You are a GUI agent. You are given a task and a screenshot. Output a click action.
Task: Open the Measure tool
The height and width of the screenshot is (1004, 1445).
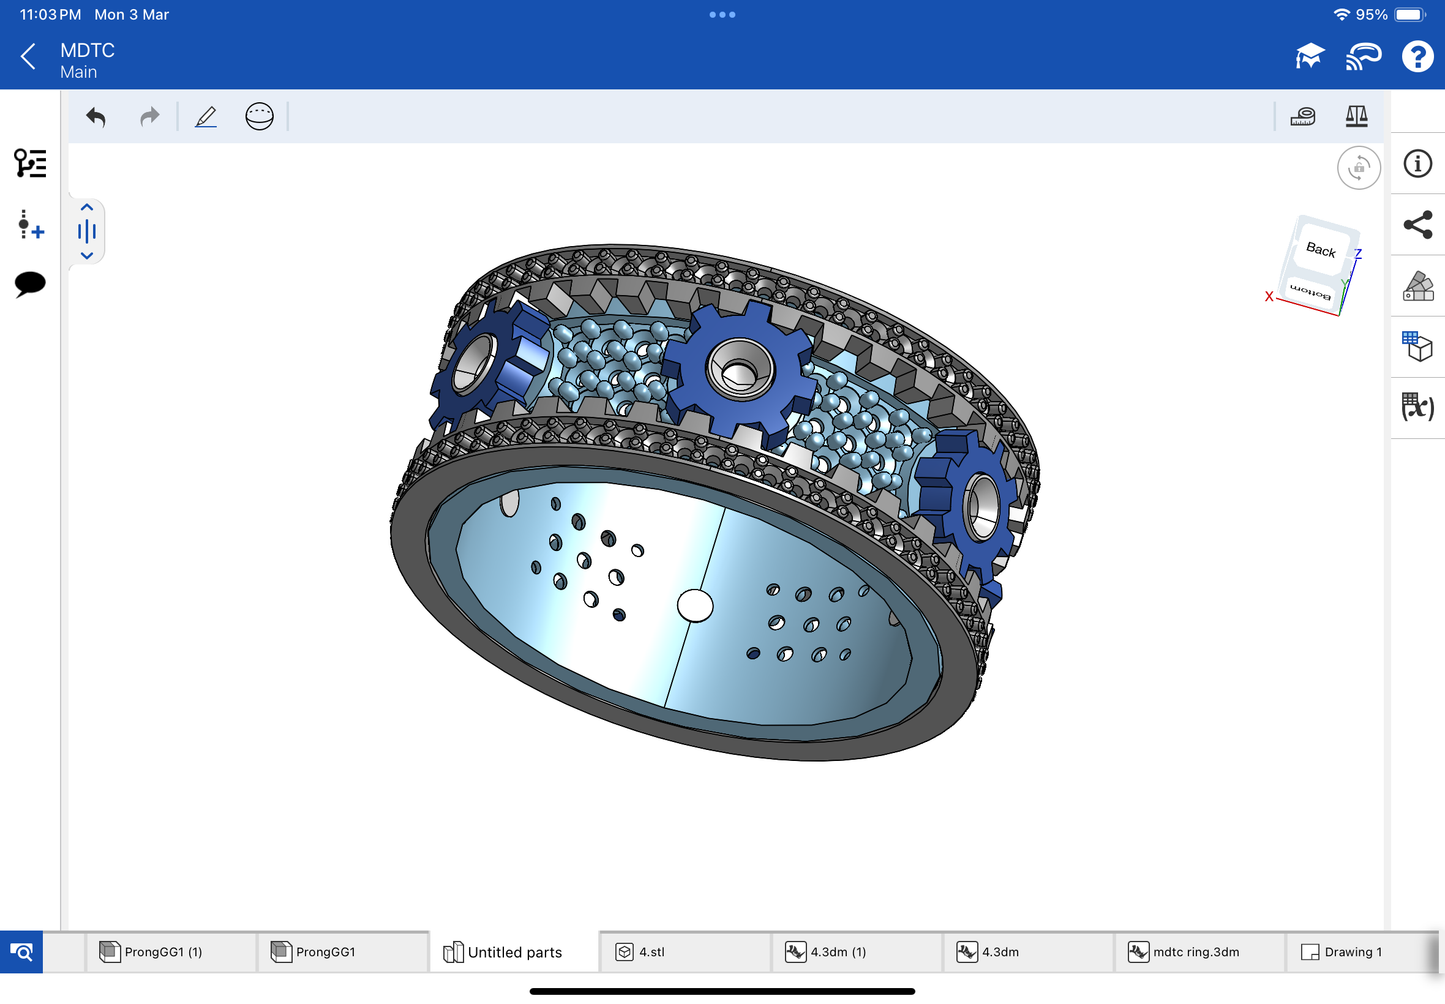coord(1303,117)
